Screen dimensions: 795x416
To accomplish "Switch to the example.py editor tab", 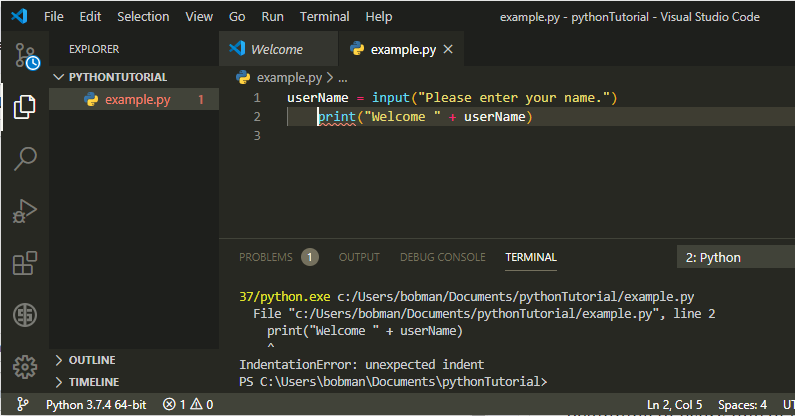I will tap(401, 49).
